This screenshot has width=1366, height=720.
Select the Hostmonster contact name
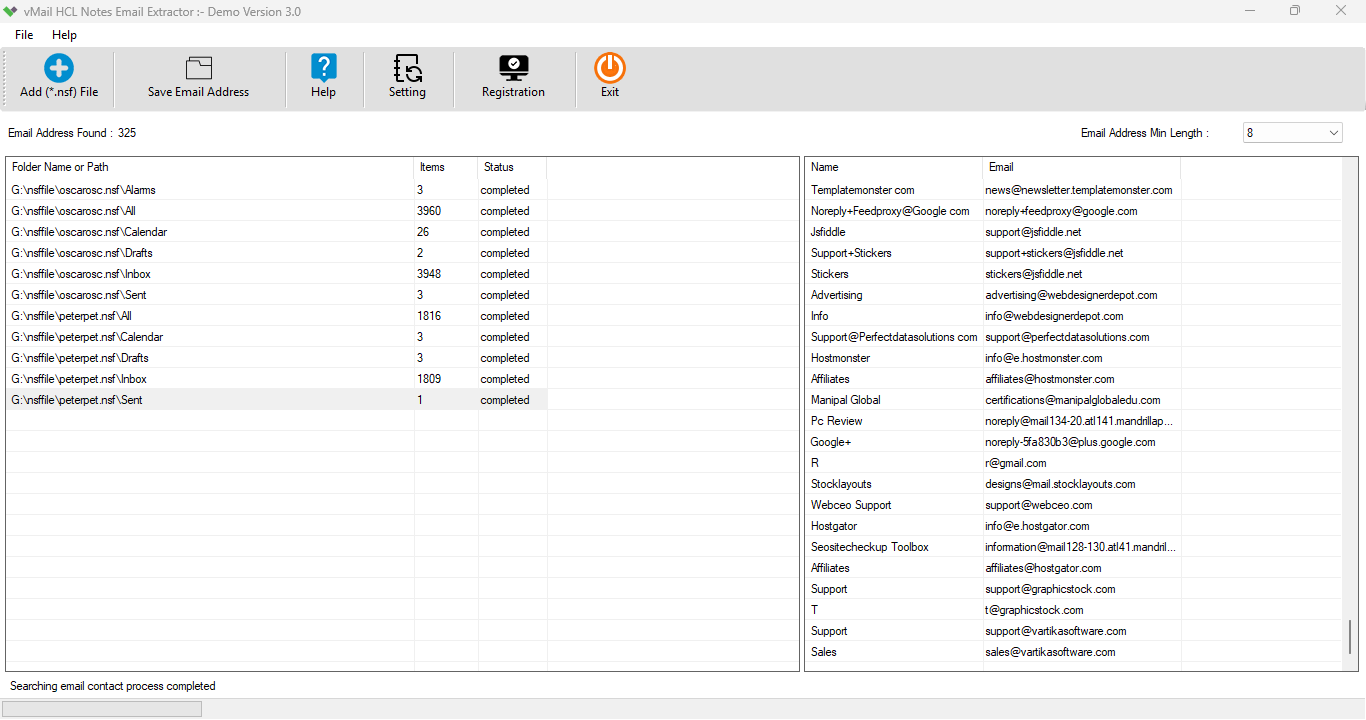(x=841, y=358)
